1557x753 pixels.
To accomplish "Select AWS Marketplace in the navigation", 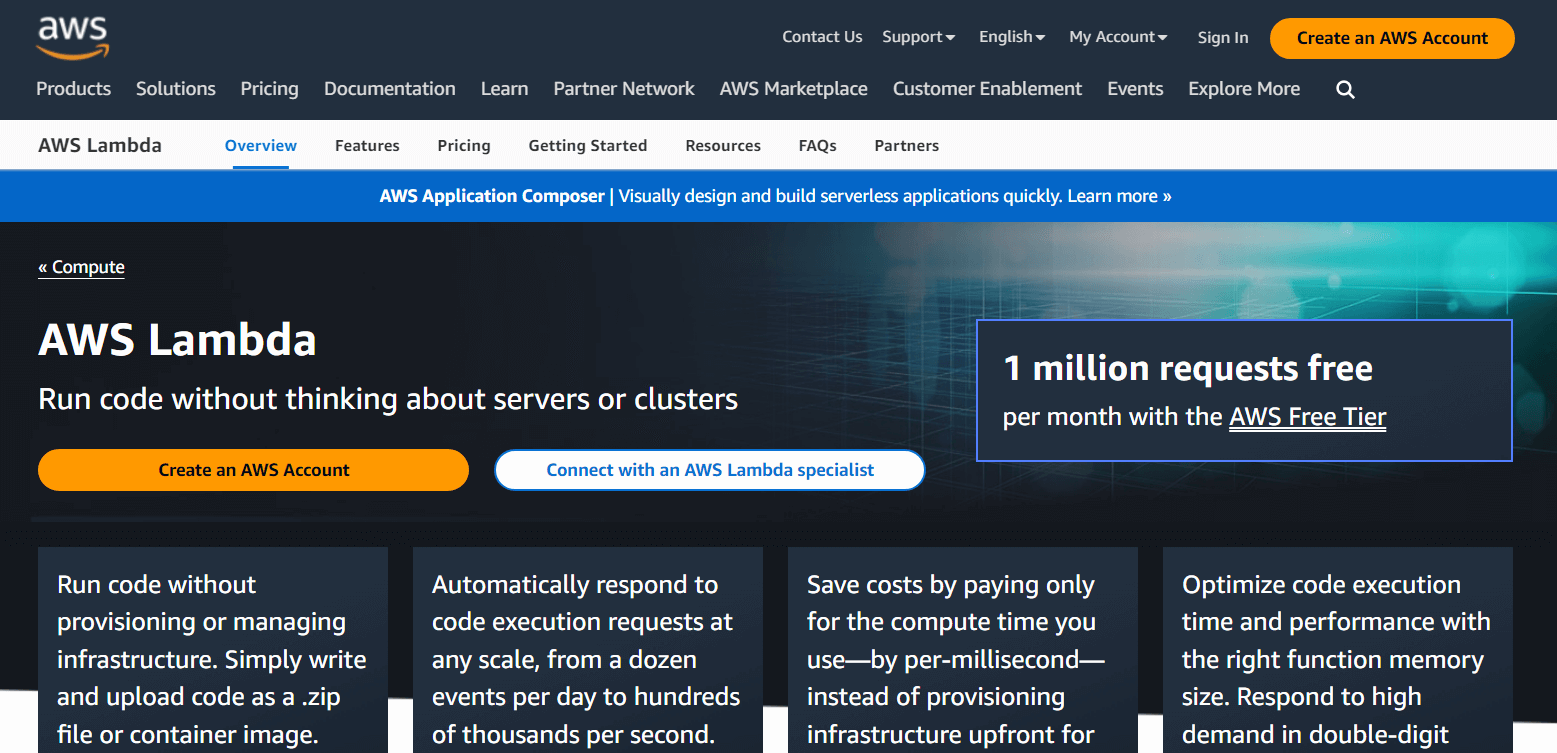I will click(793, 89).
